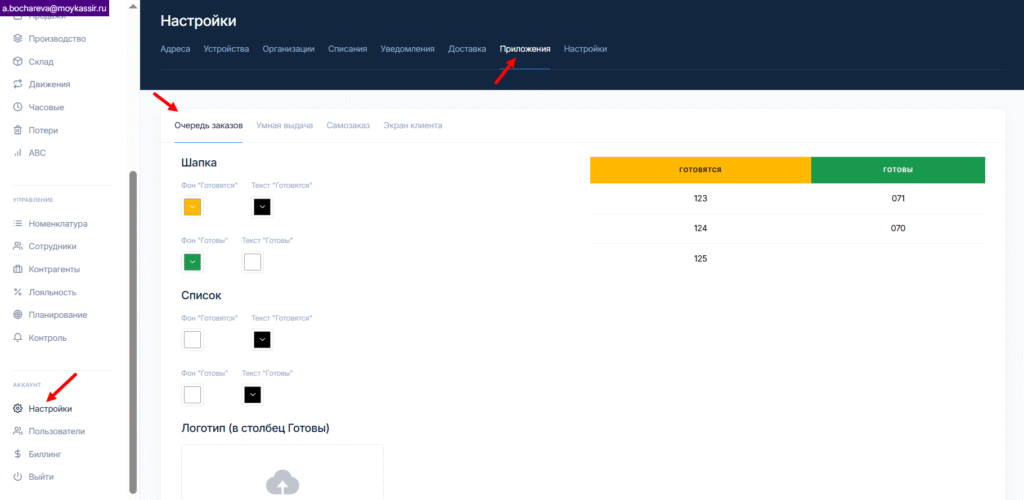Click the Контрагенты briefcase icon
The width and height of the screenshot is (1024, 500).
click(18, 269)
